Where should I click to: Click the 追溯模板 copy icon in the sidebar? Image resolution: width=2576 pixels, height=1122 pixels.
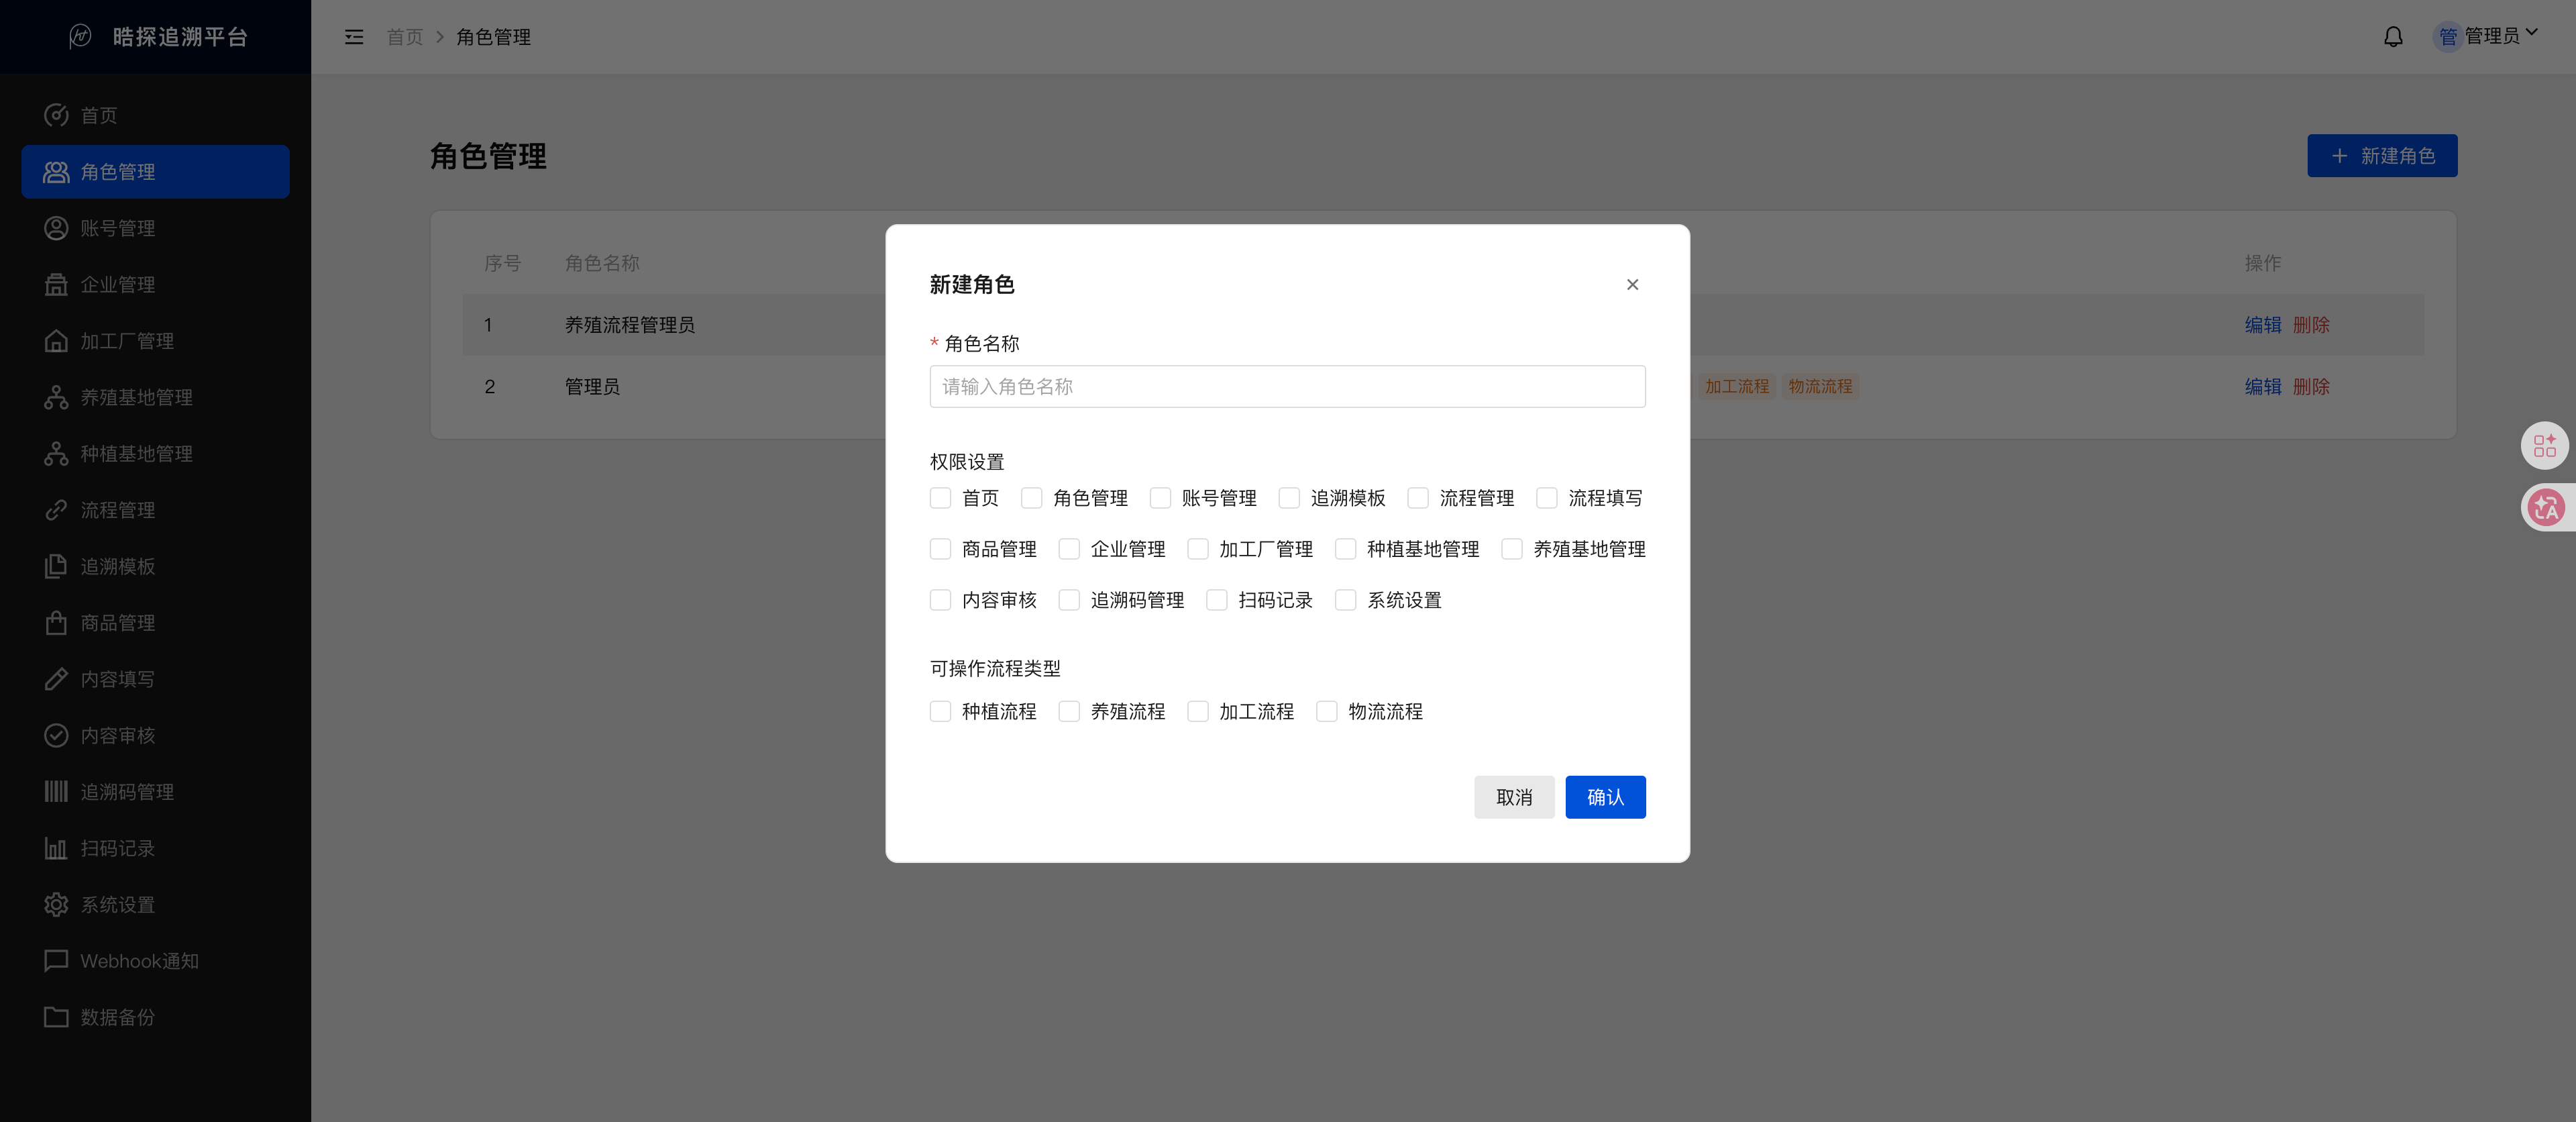56,567
